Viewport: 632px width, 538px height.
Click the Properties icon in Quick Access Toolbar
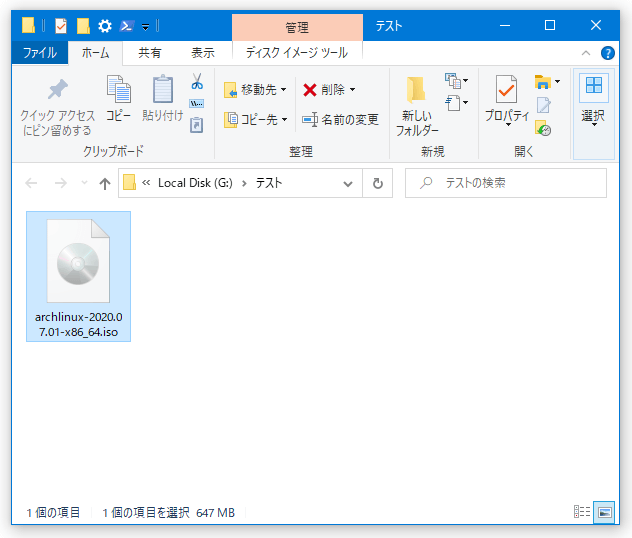[61, 26]
